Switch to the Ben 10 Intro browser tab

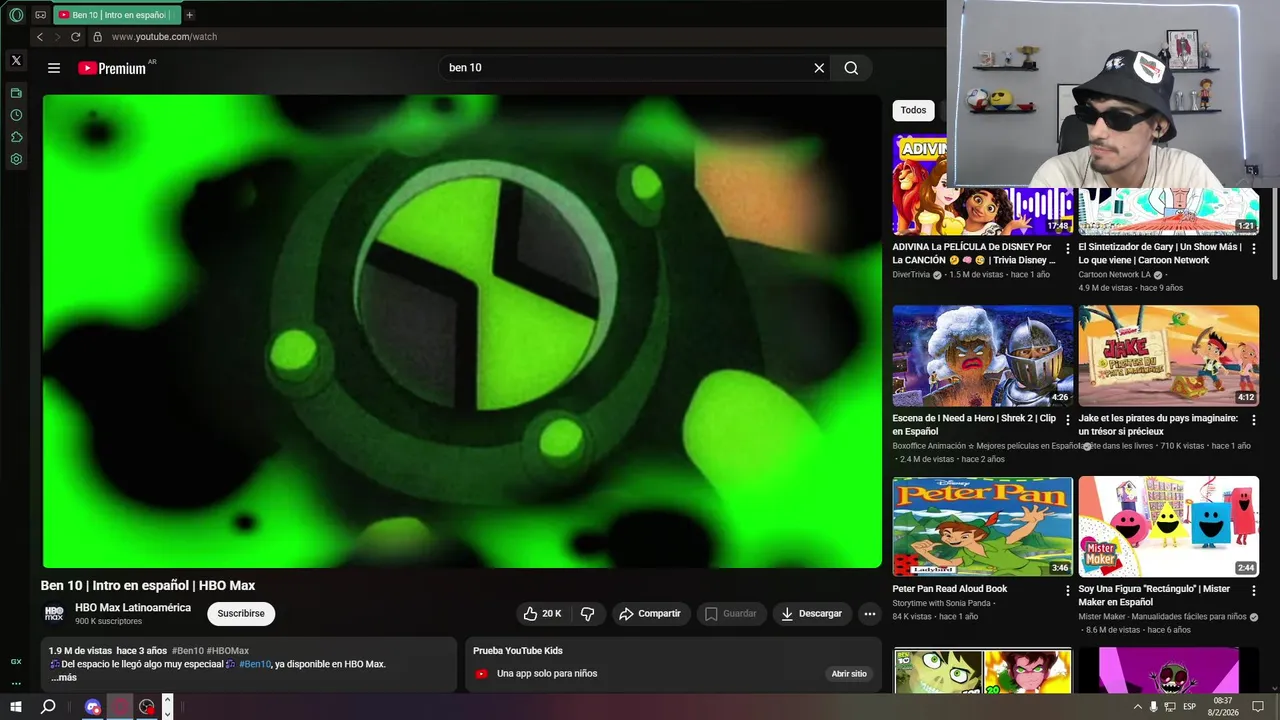click(x=117, y=15)
